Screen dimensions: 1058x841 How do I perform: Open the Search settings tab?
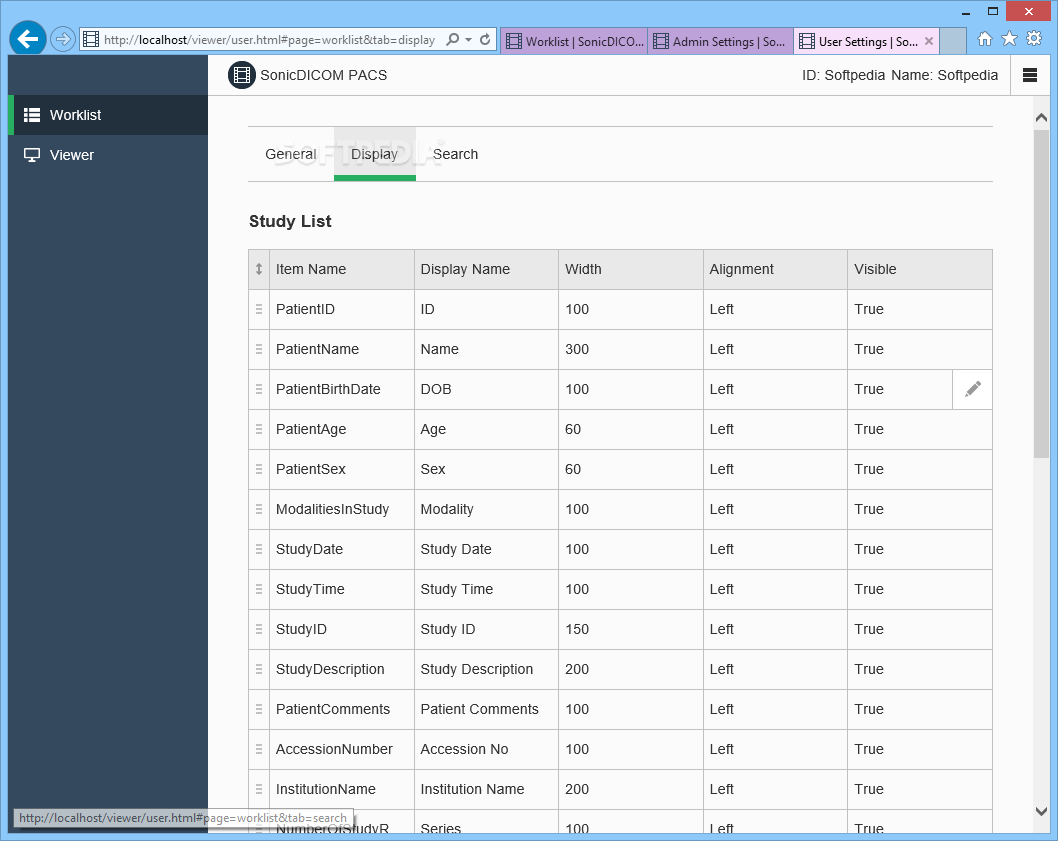(x=455, y=154)
